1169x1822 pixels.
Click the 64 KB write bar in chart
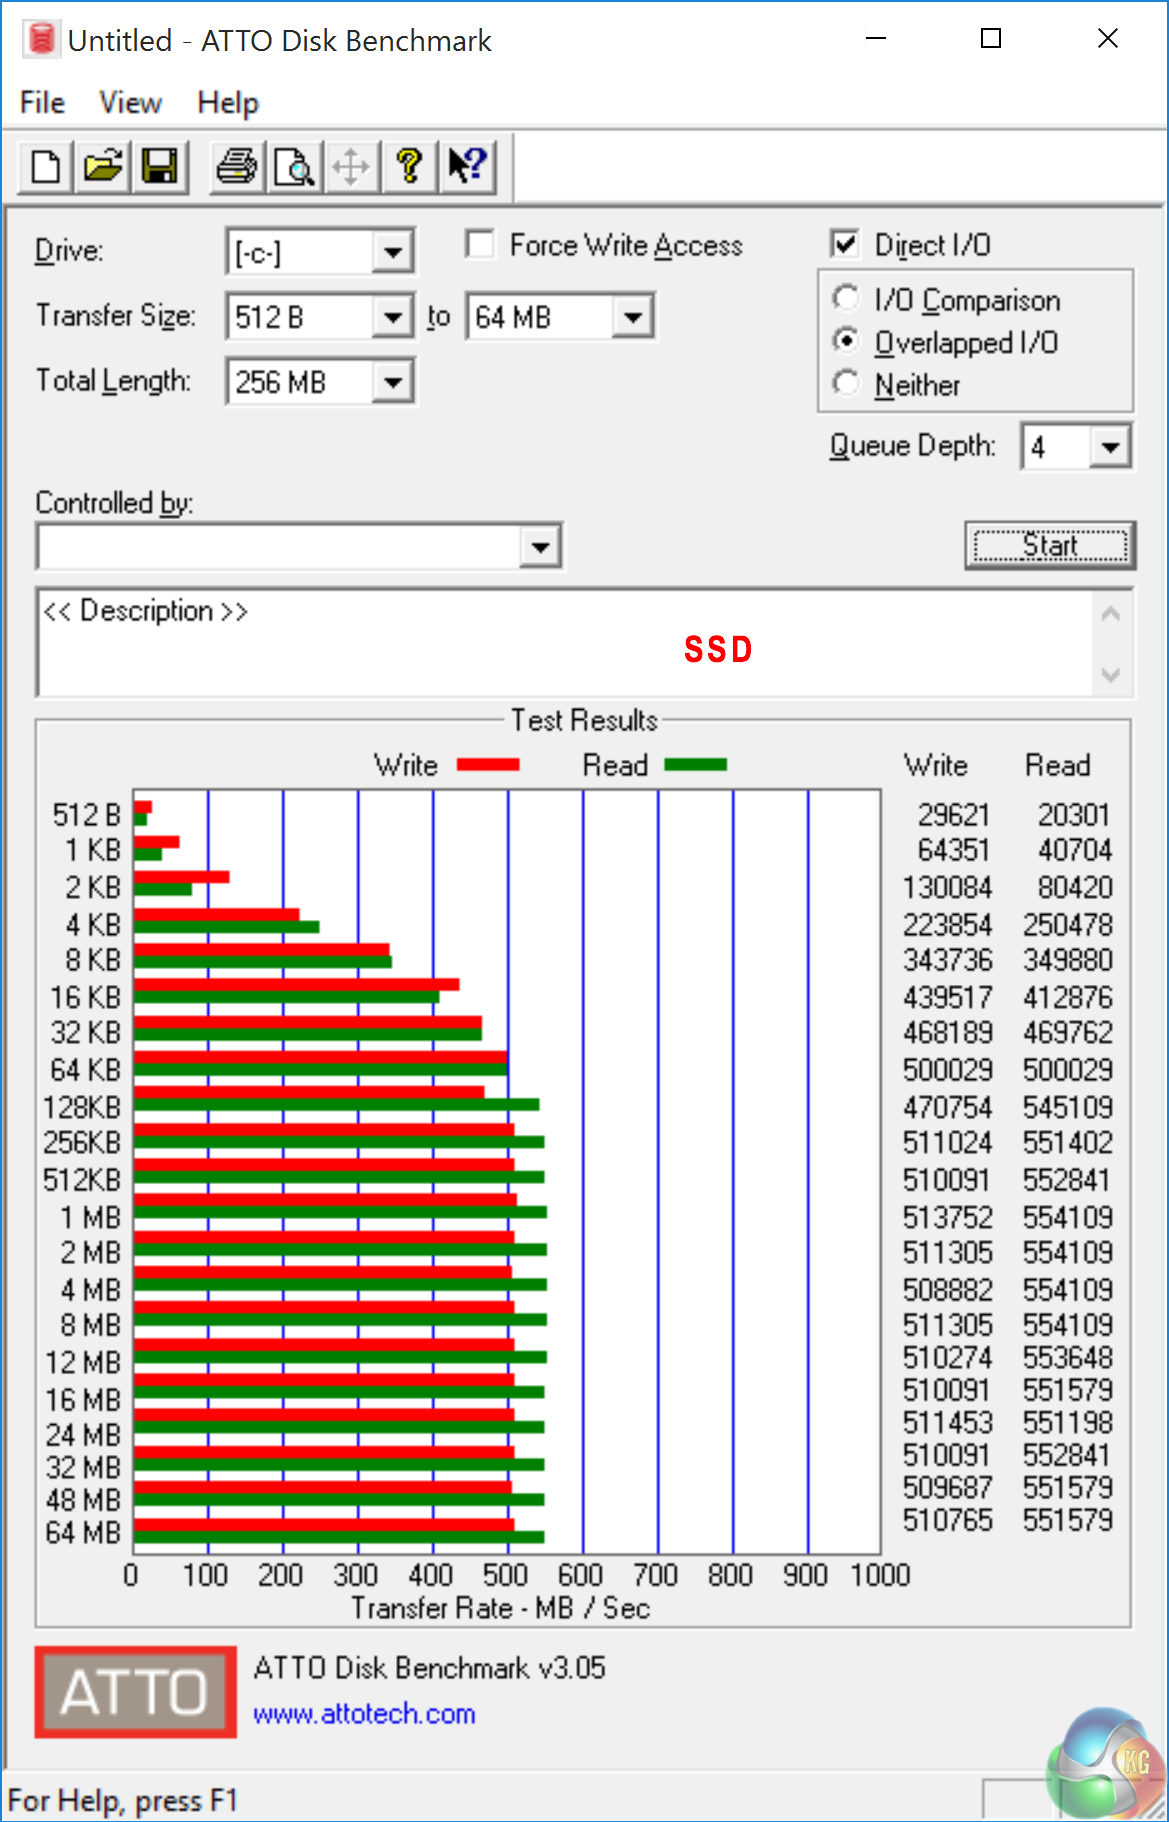pyautogui.click(x=321, y=1057)
